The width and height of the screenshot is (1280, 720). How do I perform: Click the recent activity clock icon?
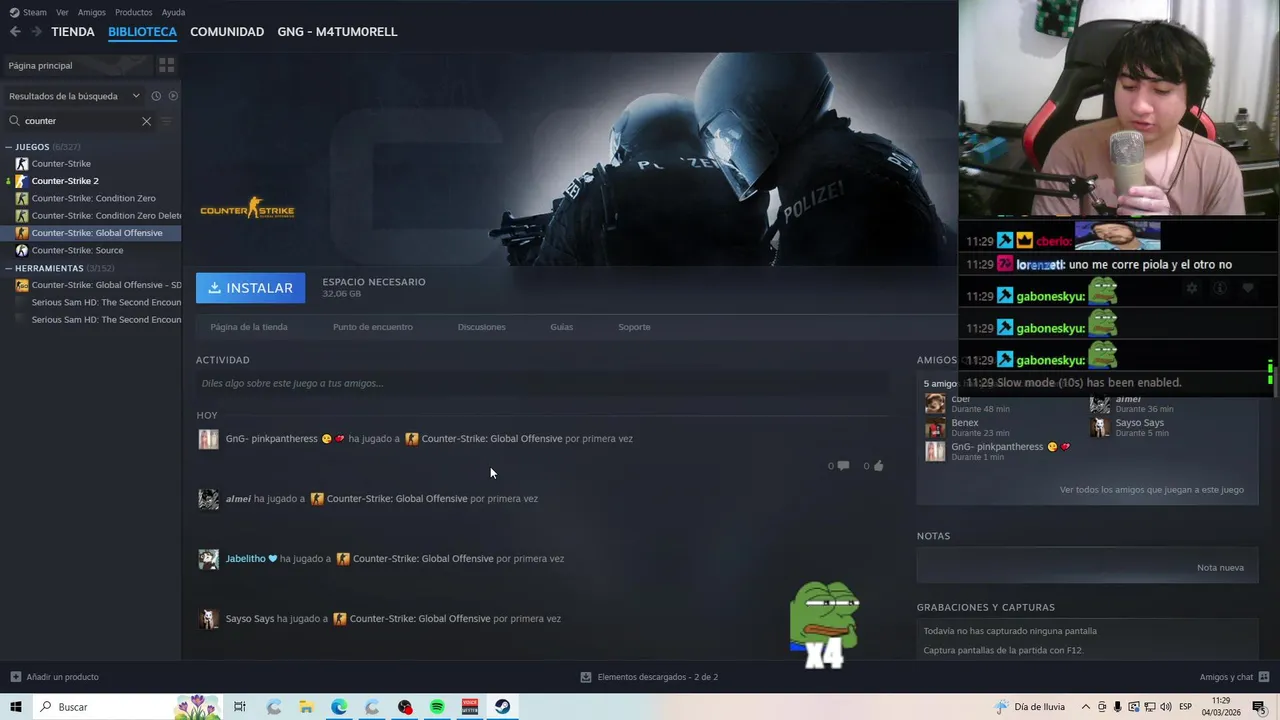click(x=156, y=96)
